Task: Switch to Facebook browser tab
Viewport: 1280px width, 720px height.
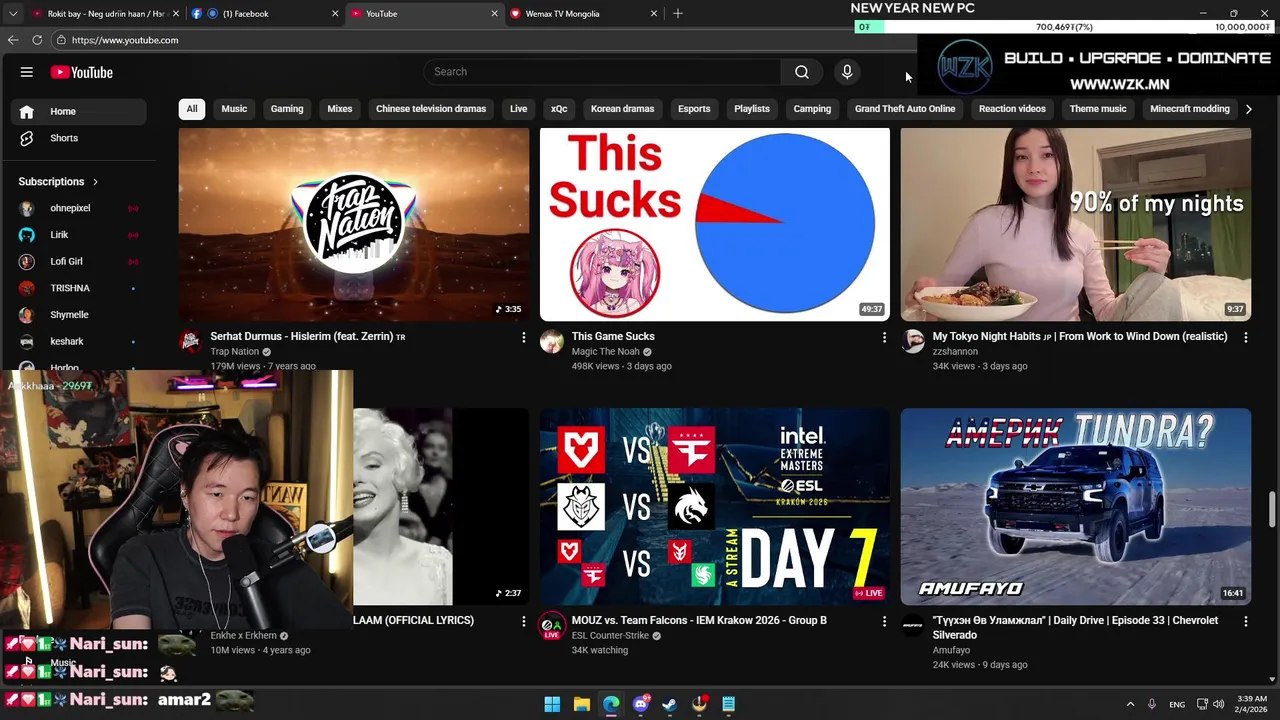Action: [x=264, y=13]
